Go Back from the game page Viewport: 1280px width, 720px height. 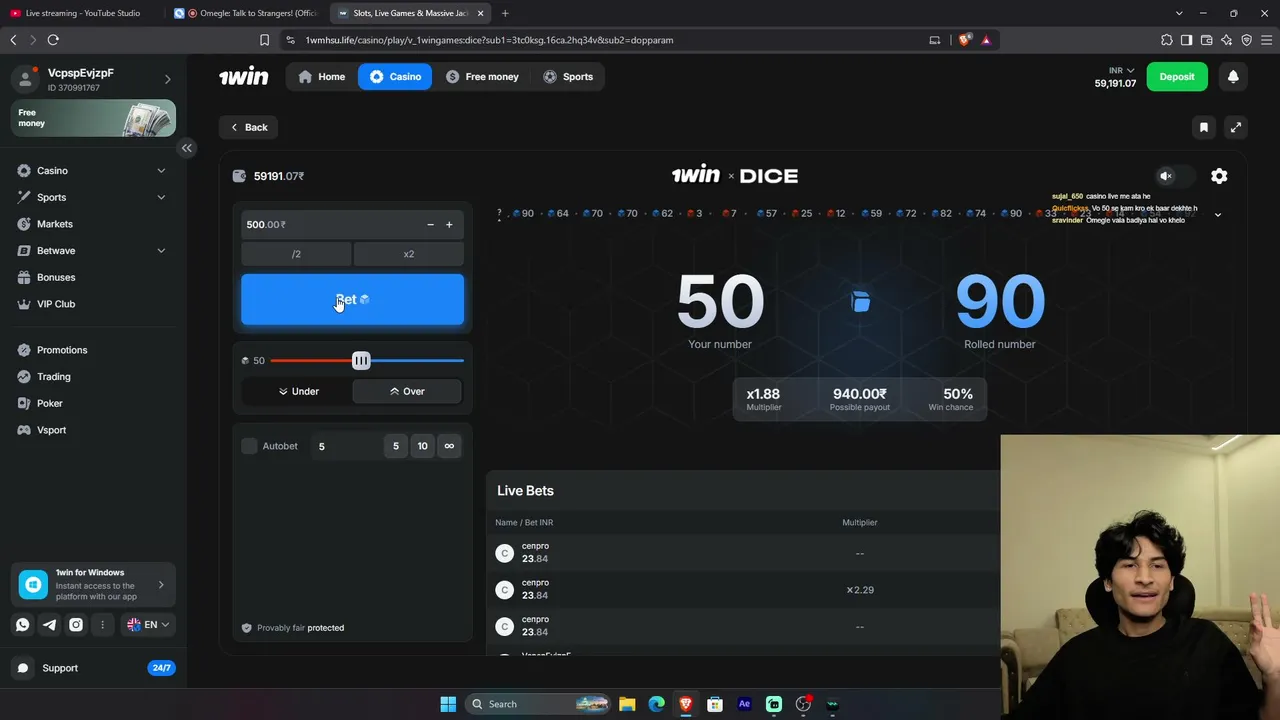(x=249, y=127)
